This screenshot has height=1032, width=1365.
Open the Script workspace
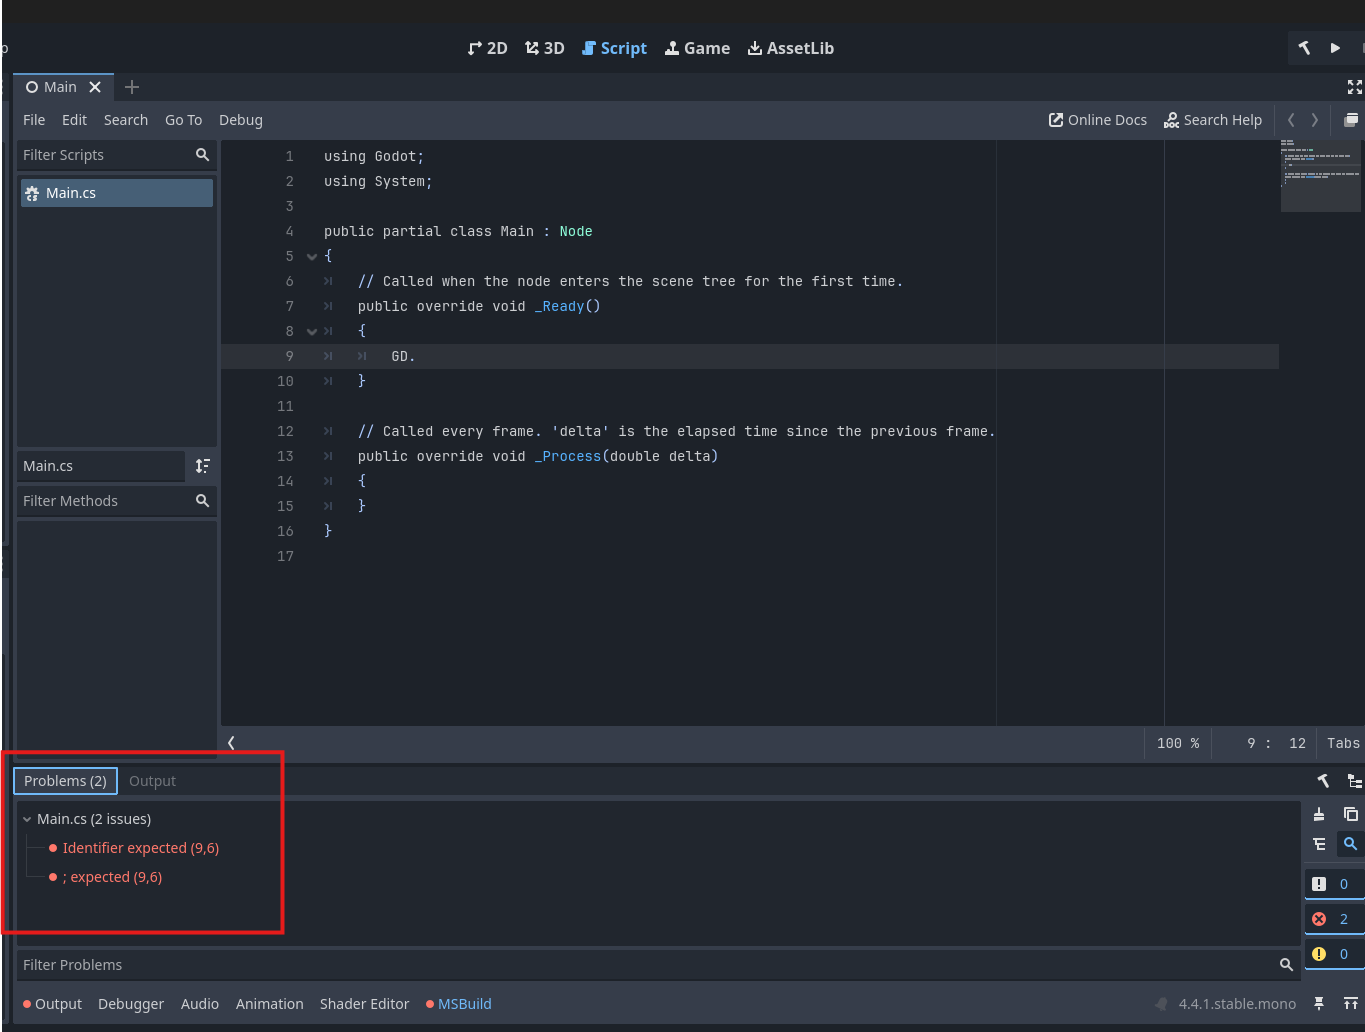pyautogui.click(x=615, y=48)
